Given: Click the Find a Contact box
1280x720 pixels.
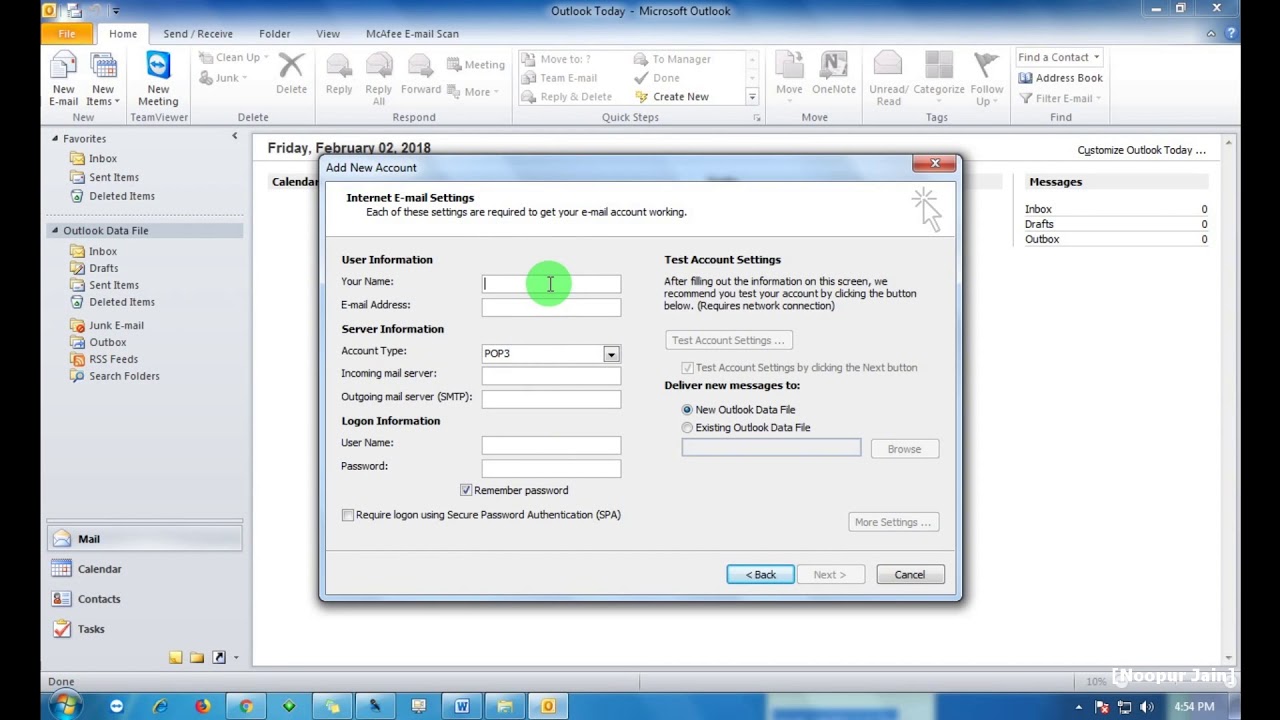Looking at the screenshot, I should pos(1059,57).
